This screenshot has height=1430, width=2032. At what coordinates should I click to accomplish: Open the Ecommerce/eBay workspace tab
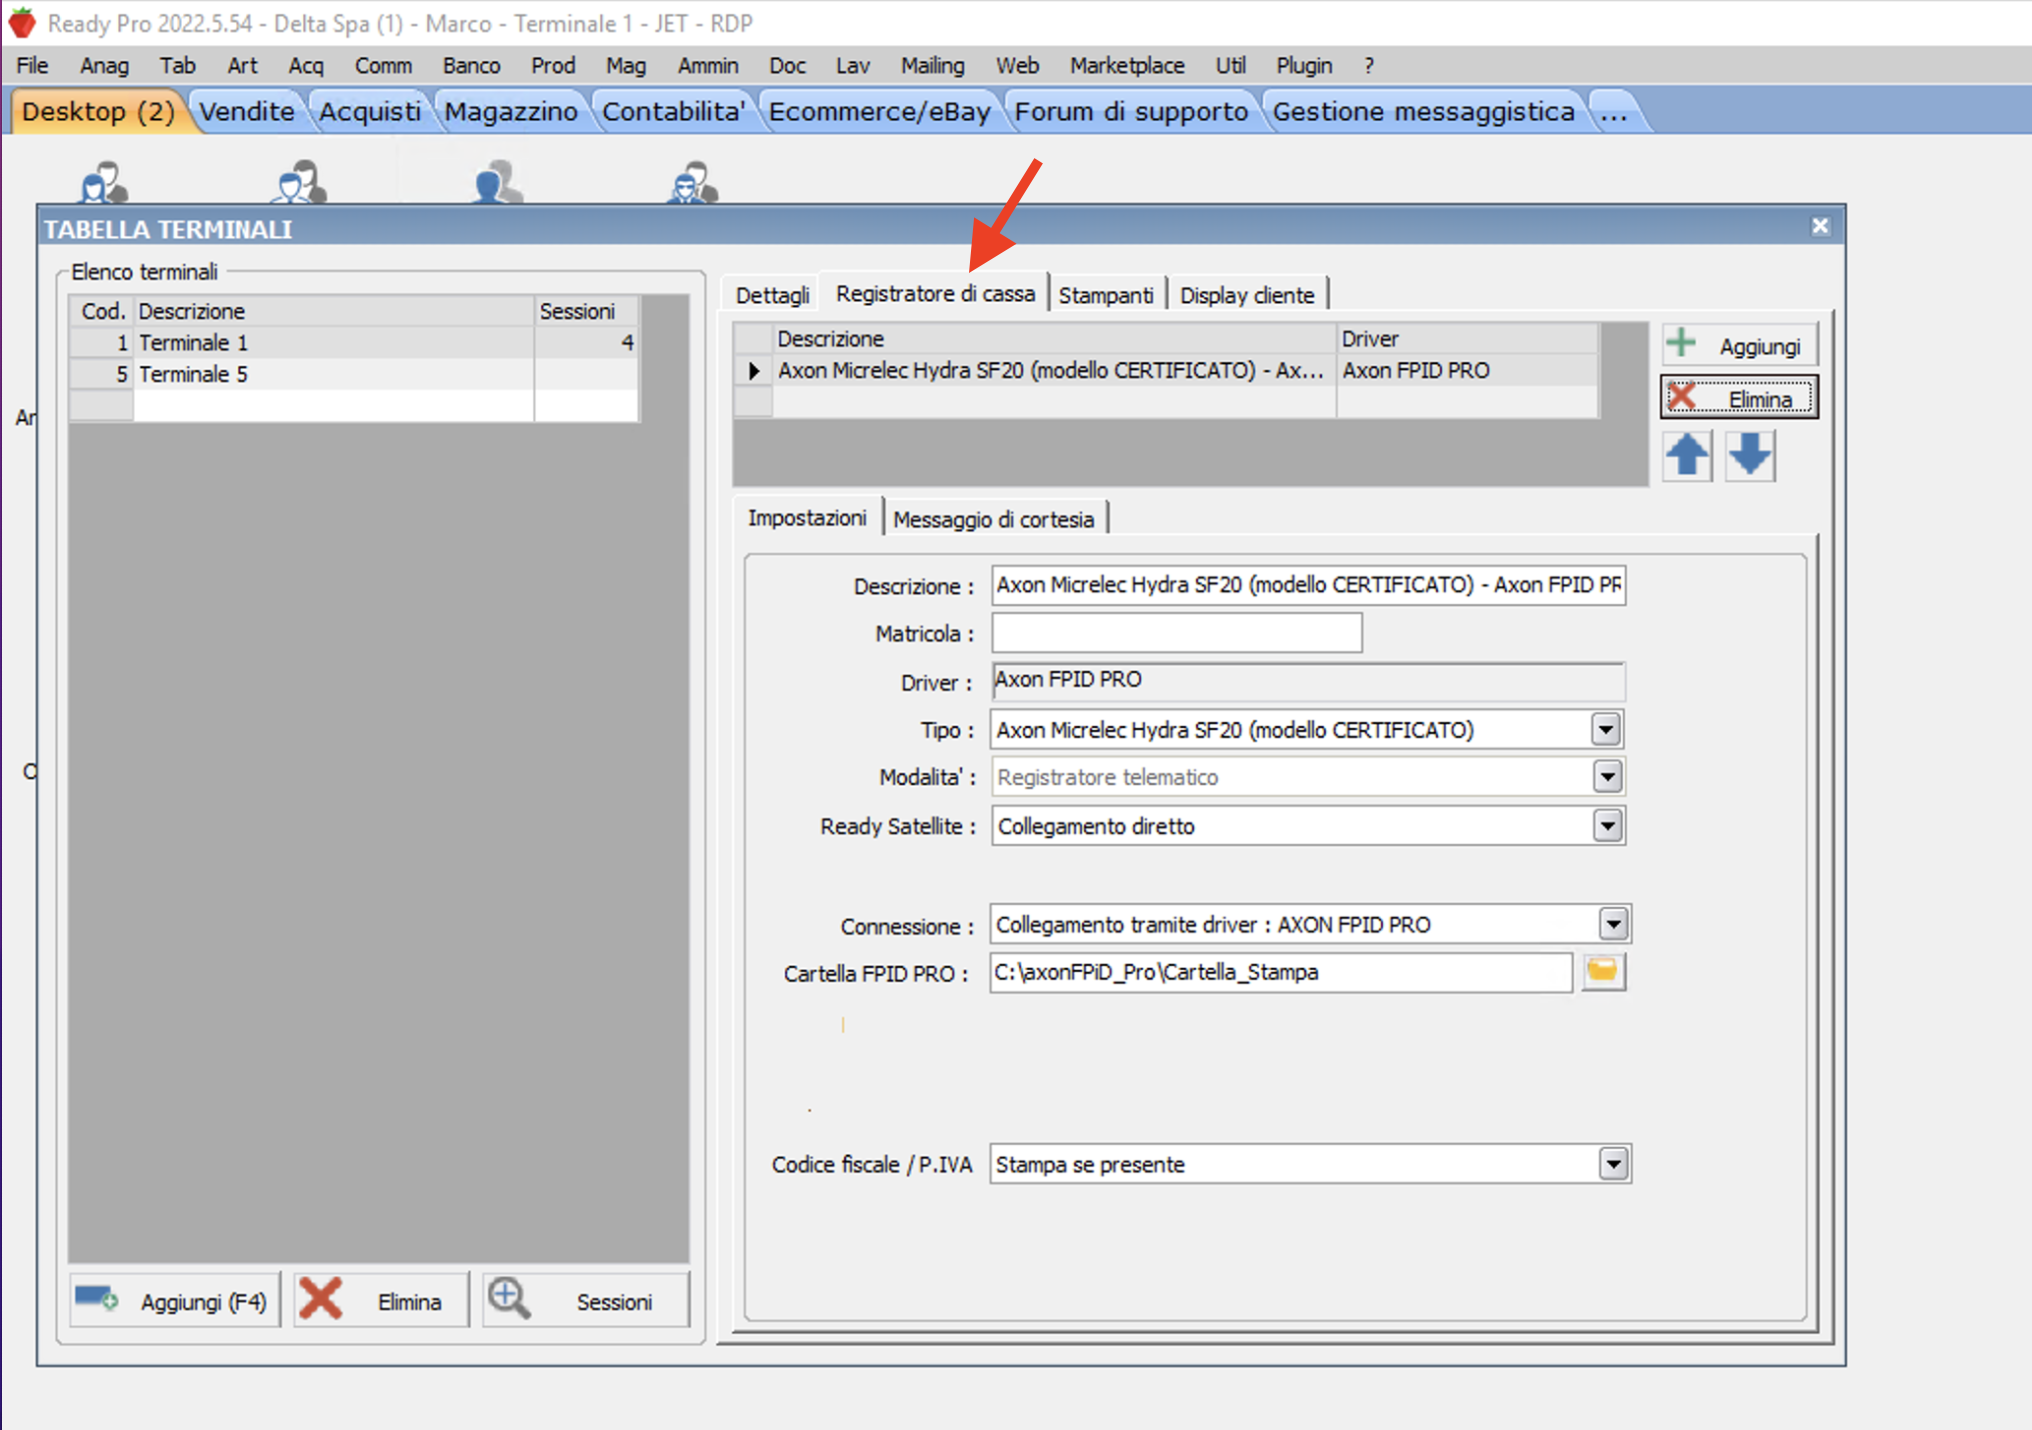coord(879,111)
